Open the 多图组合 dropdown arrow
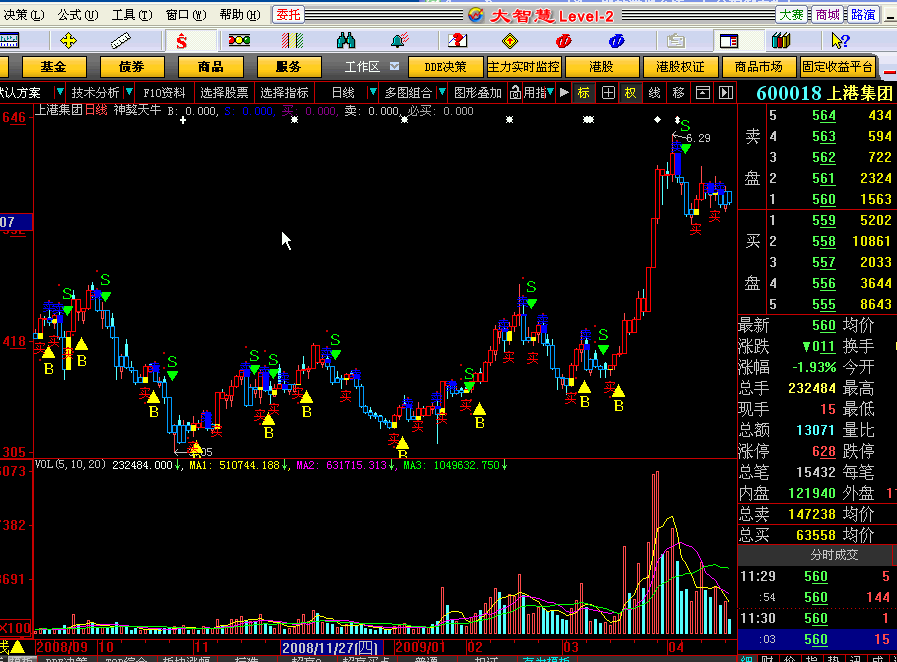 [x=442, y=92]
